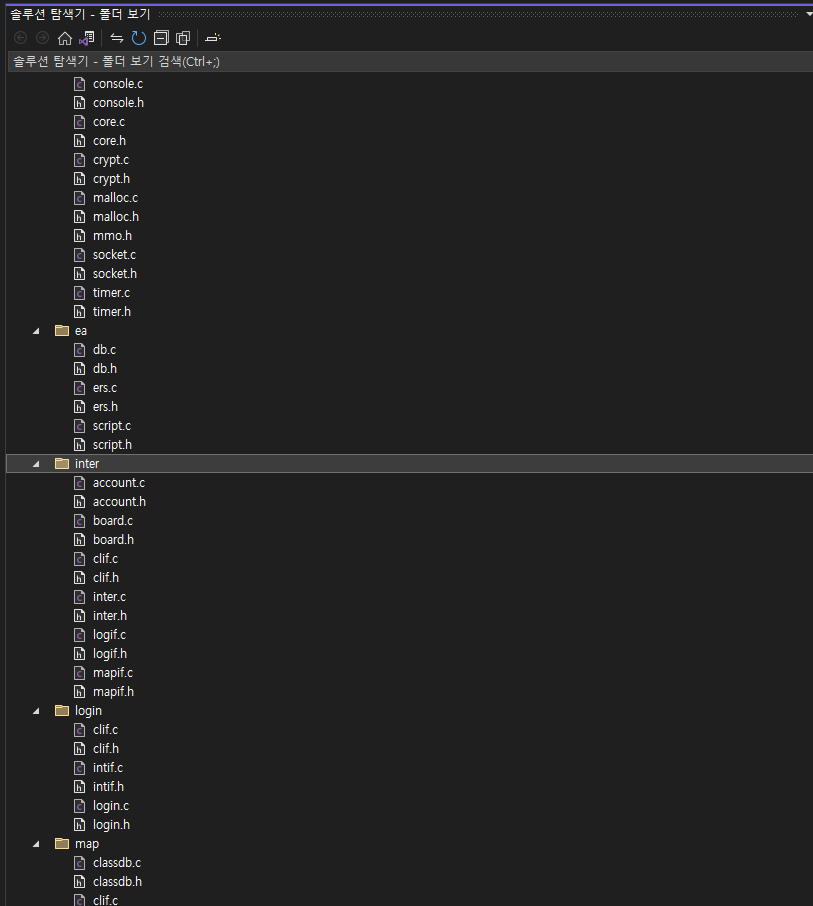Viewport: 813px width, 906px height.
Task: Select socket.h file
Action: click(x=115, y=274)
